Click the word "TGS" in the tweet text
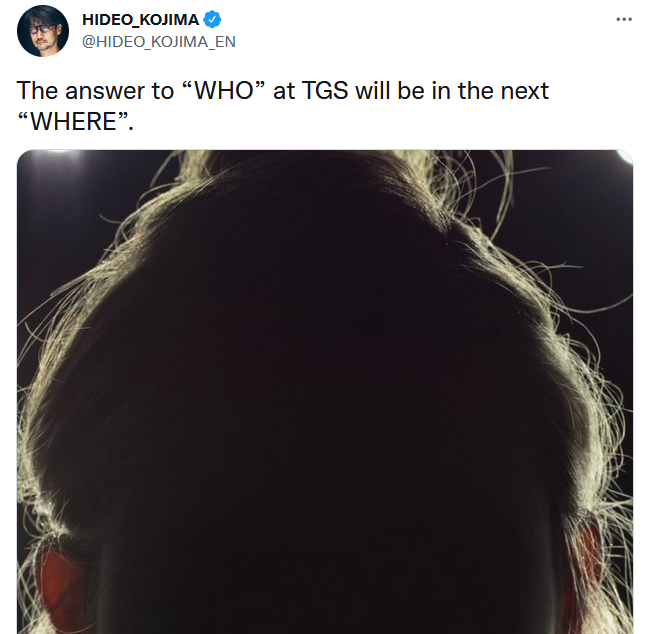The height and width of the screenshot is (634, 646). pyautogui.click(x=325, y=91)
